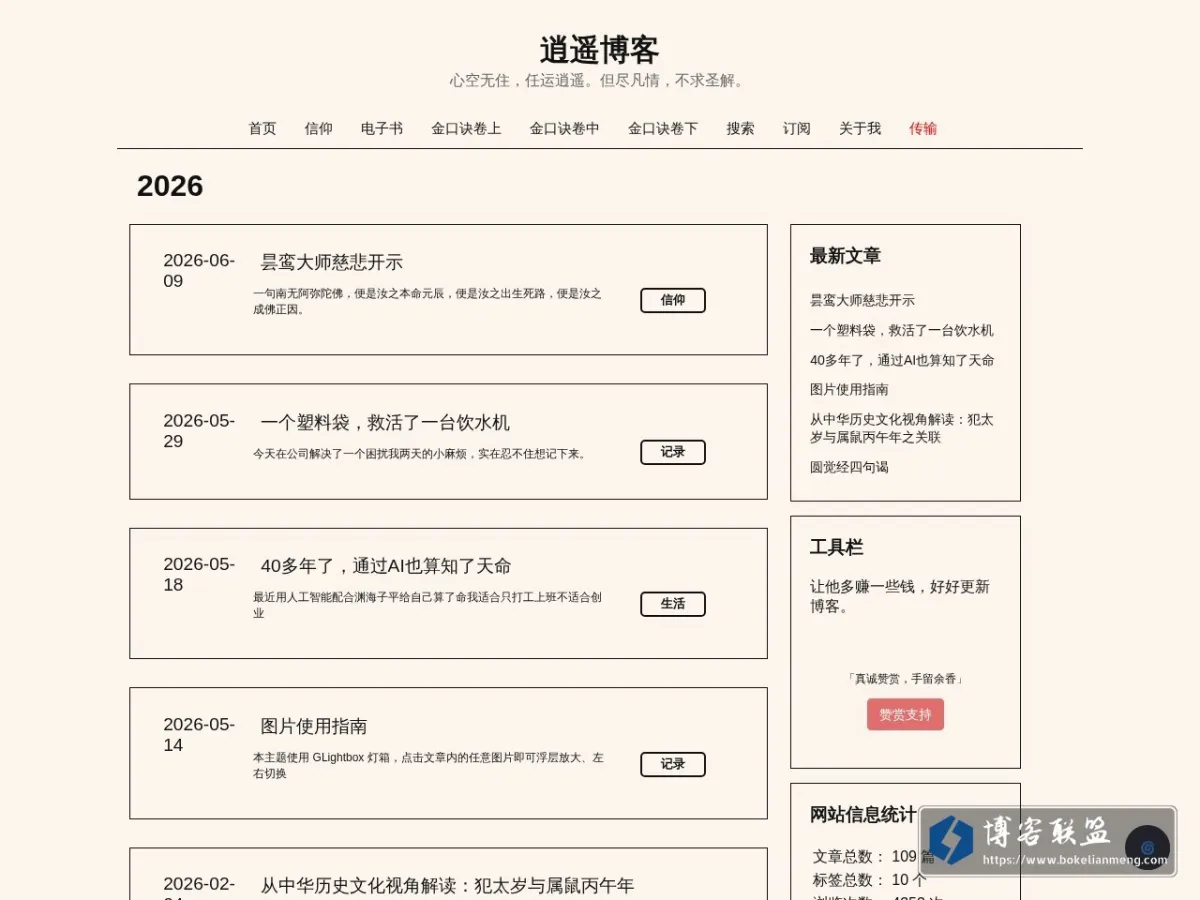The image size is (1200, 900).
Task: Click the red 赞赏支持 button
Action: [905, 714]
